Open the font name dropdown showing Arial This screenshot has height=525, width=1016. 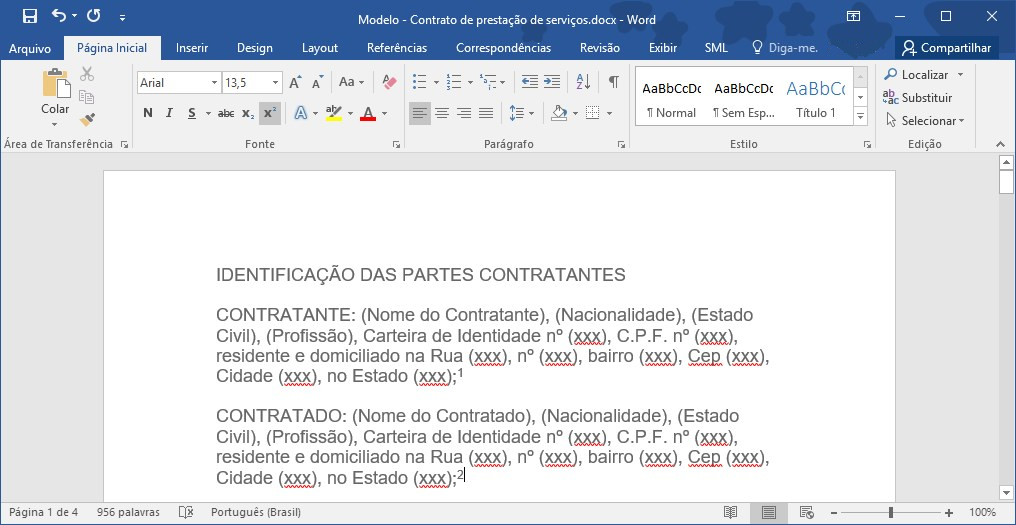click(x=214, y=83)
